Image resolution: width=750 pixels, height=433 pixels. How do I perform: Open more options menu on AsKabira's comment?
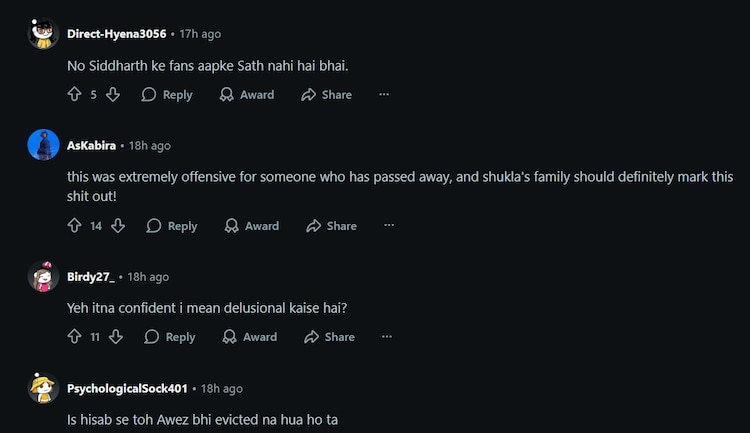coord(389,226)
